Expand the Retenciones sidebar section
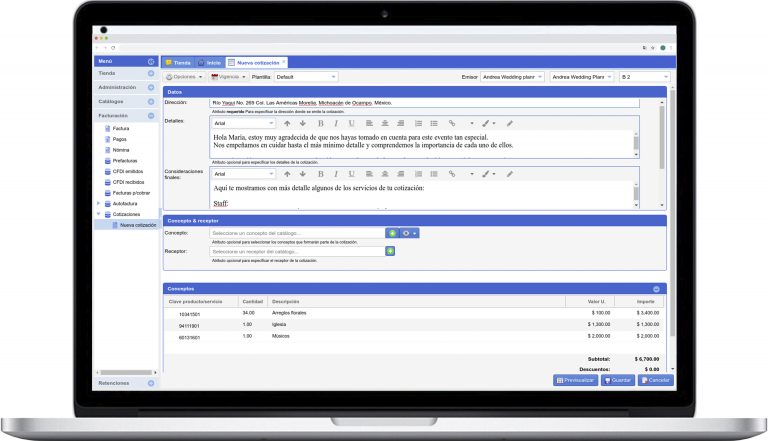This screenshot has height=441, width=768. [x=150, y=383]
